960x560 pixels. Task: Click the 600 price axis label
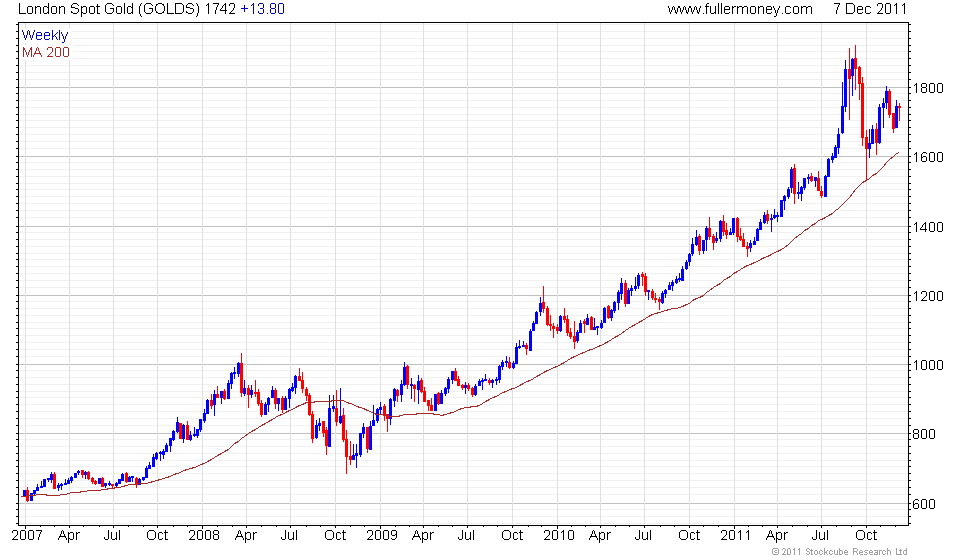point(924,504)
